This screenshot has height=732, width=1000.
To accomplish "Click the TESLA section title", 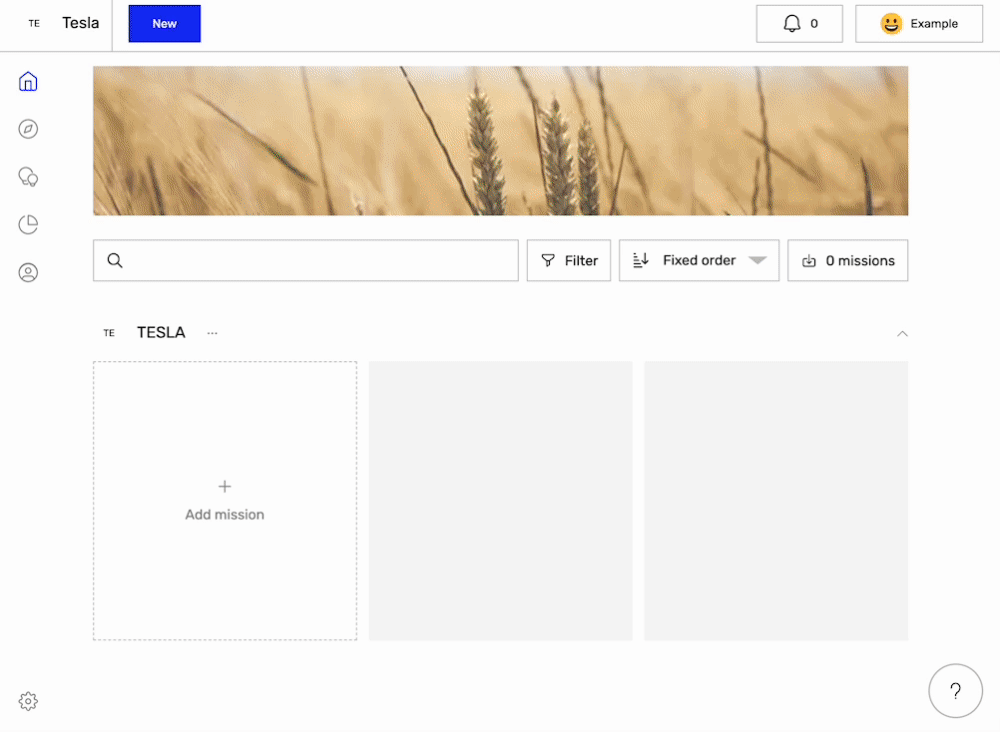I will 161,333.
